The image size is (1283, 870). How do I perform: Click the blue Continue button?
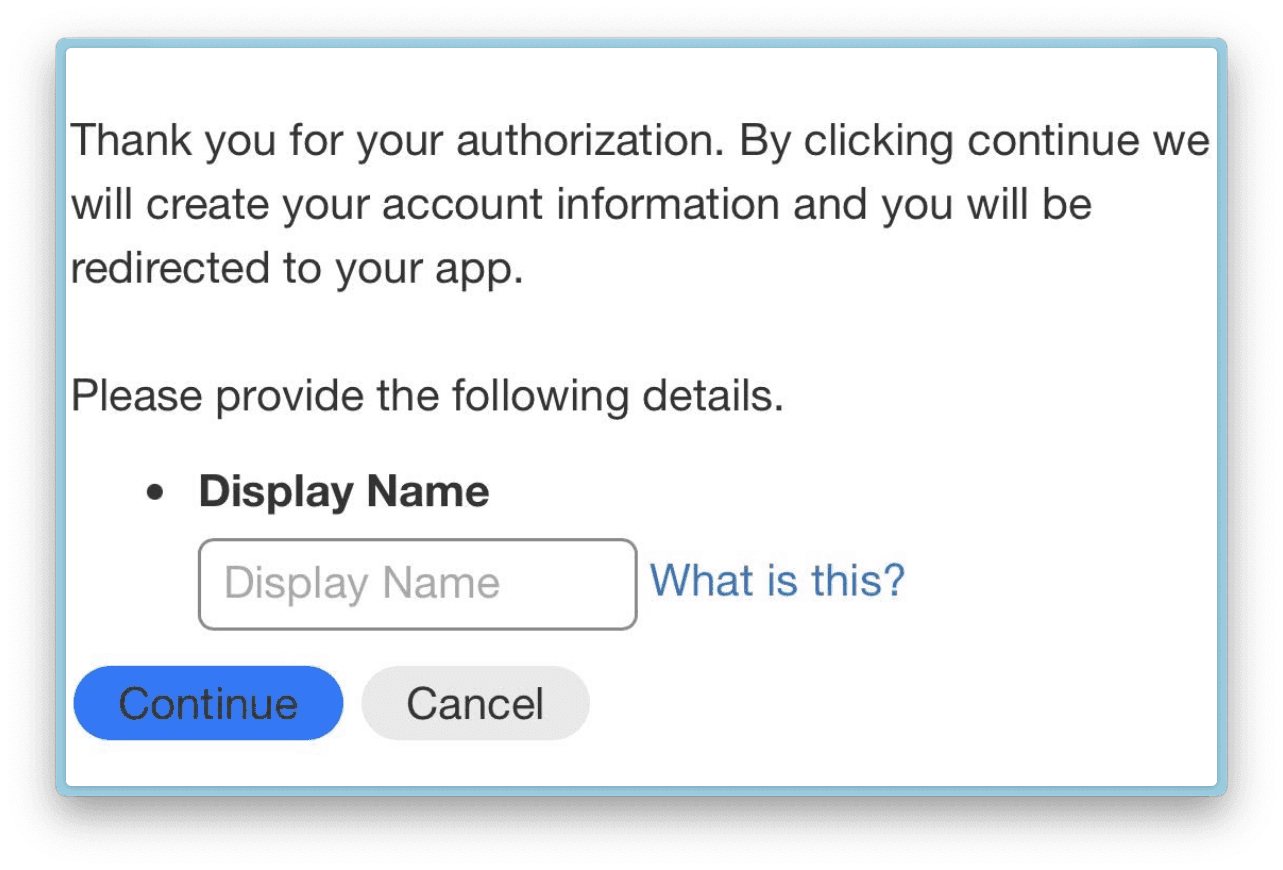click(x=208, y=703)
